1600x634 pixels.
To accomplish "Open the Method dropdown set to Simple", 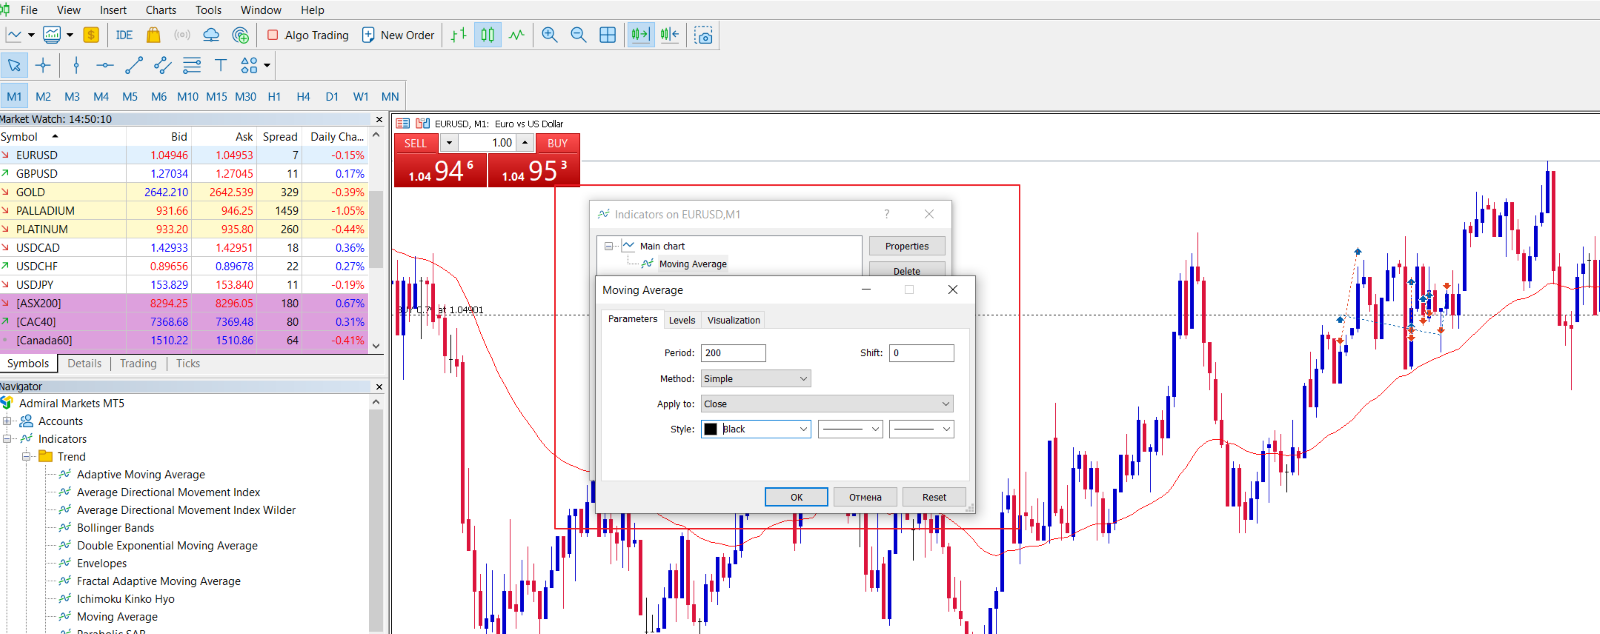I will (755, 379).
